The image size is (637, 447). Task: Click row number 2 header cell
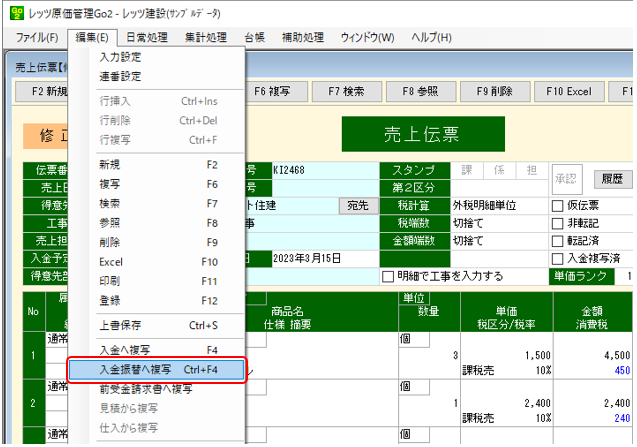(x=33, y=403)
